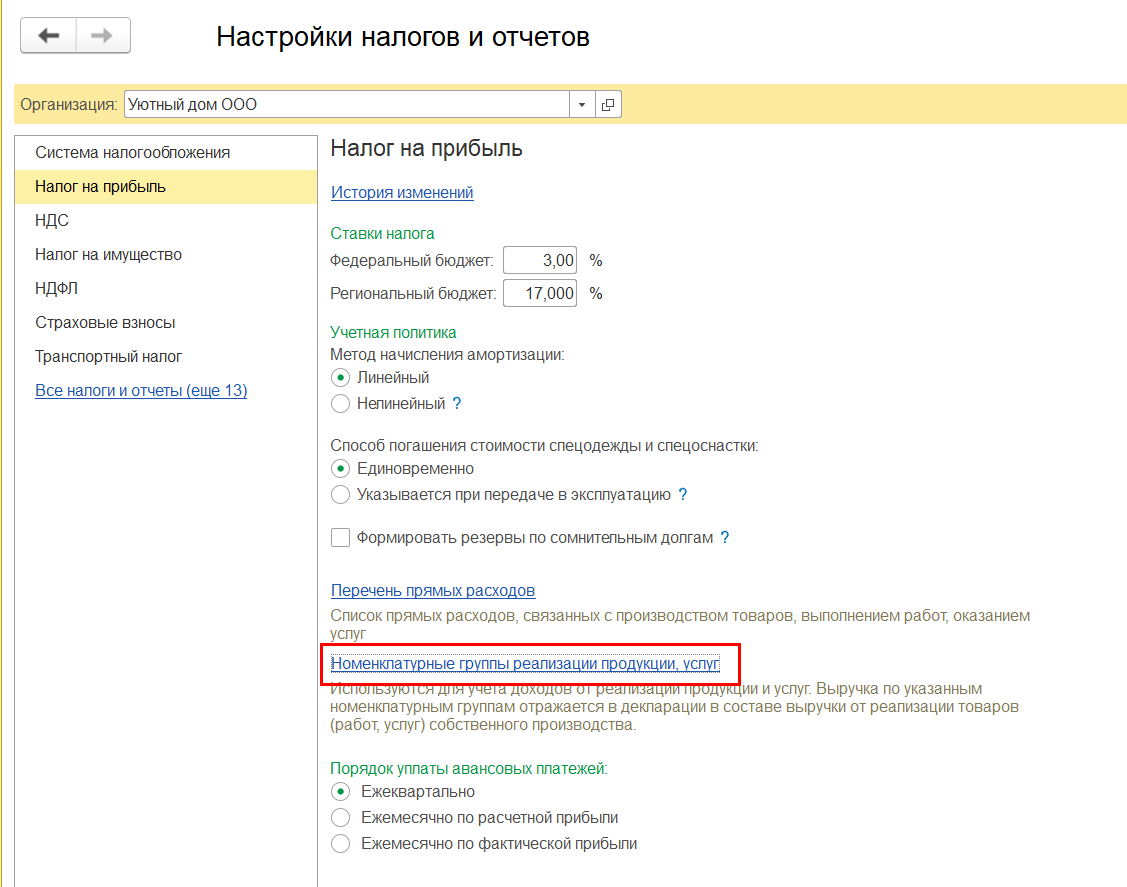The image size is (1127, 887).
Task: Click help icon for резервы по сомнительным долгам
Action: pyautogui.click(x=724, y=538)
